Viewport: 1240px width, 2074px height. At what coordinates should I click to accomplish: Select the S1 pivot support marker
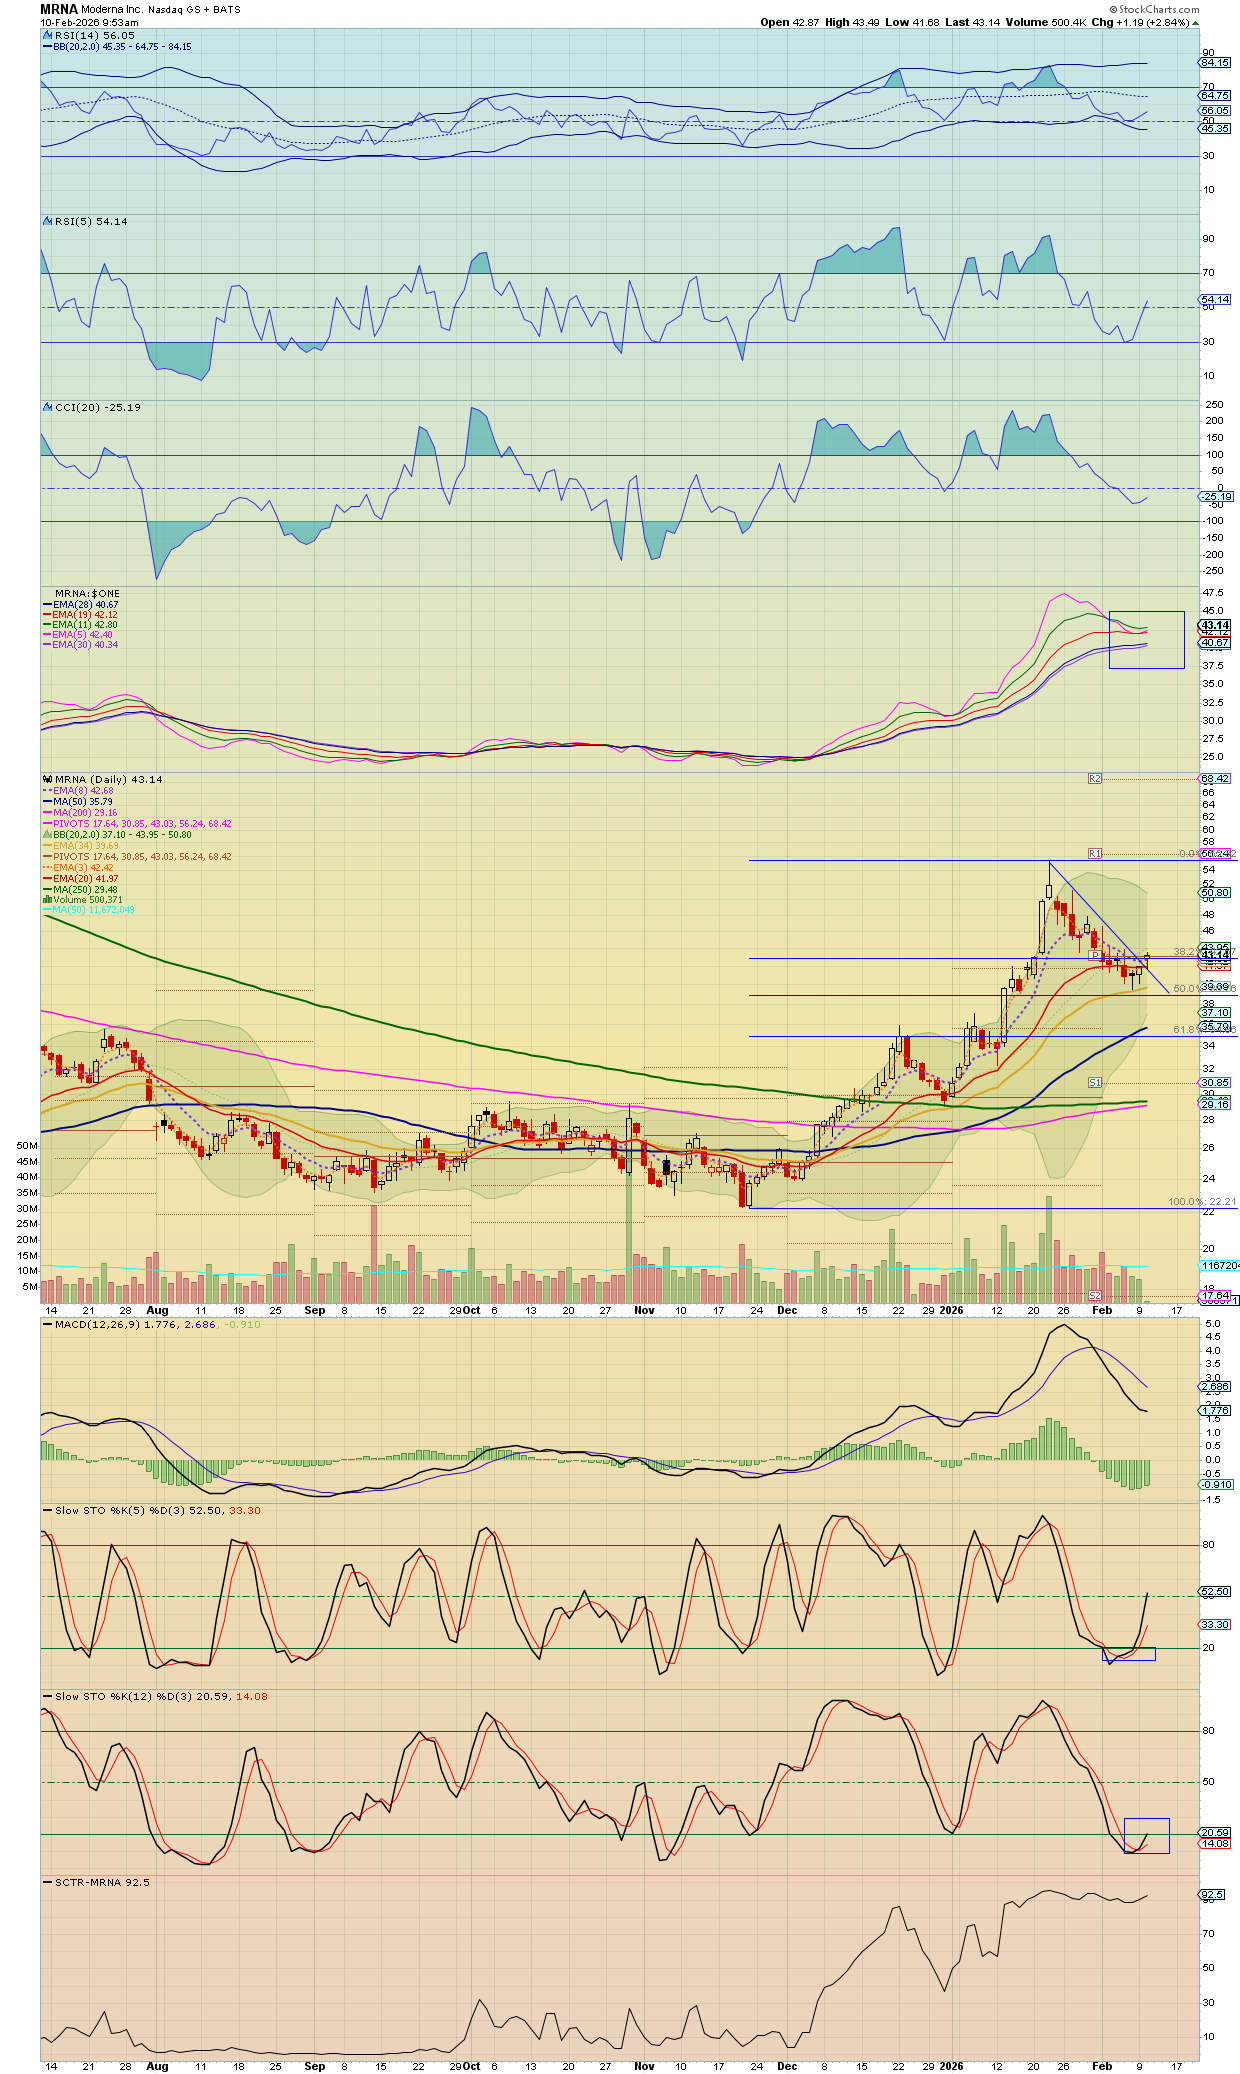pyautogui.click(x=1095, y=1082)
